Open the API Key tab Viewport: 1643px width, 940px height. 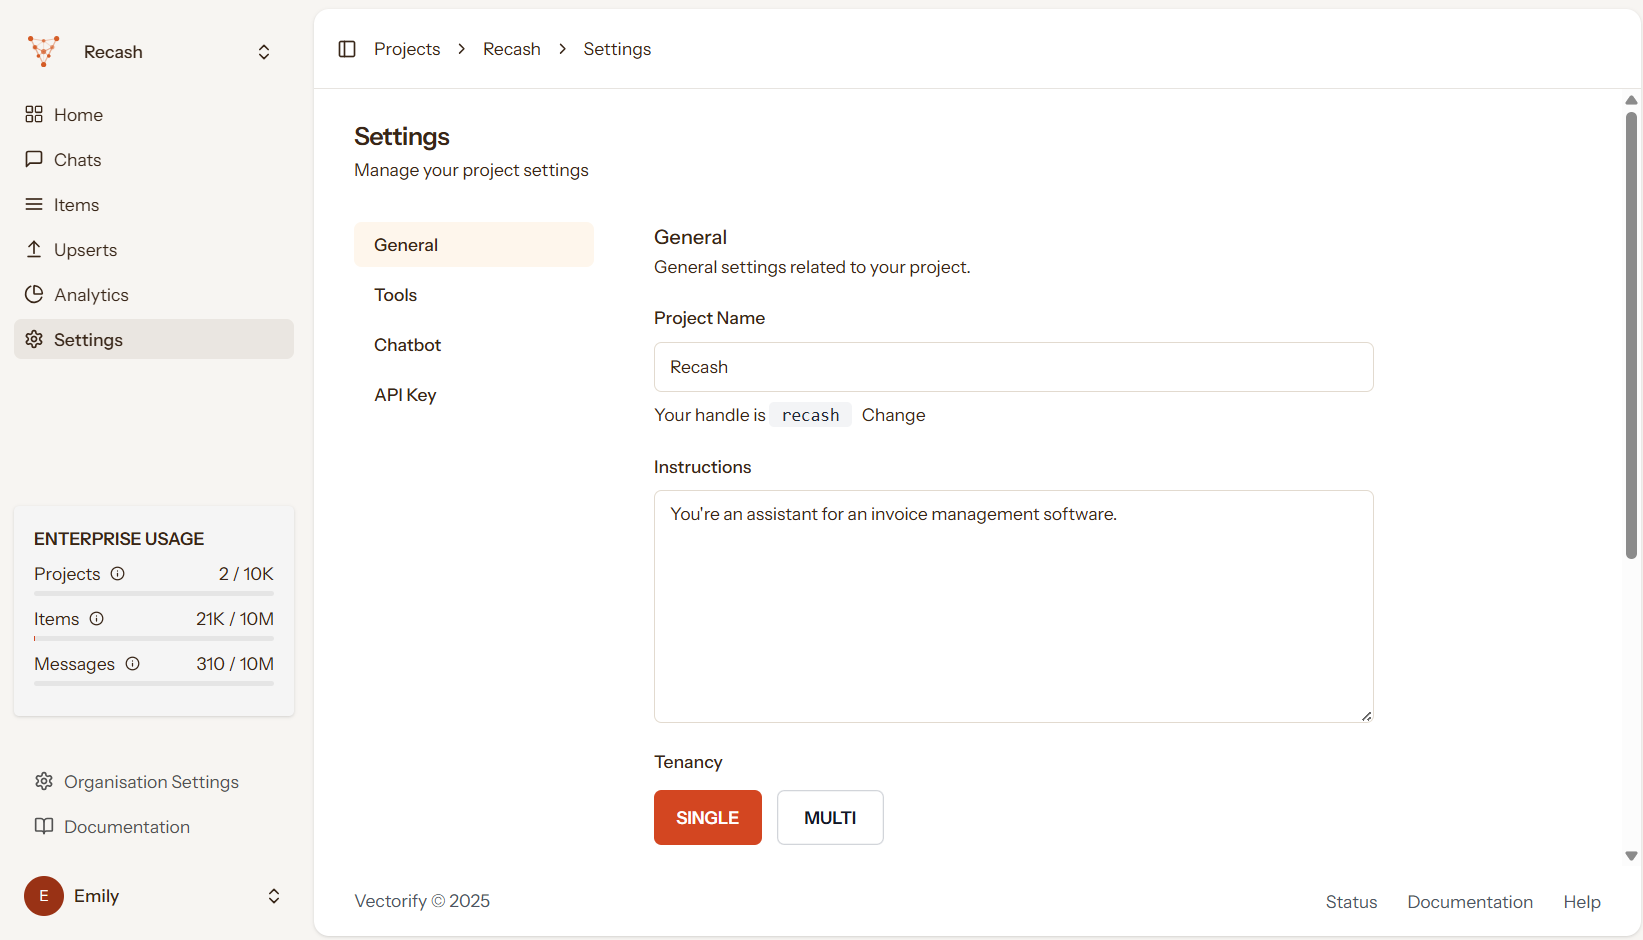point(405,394)
